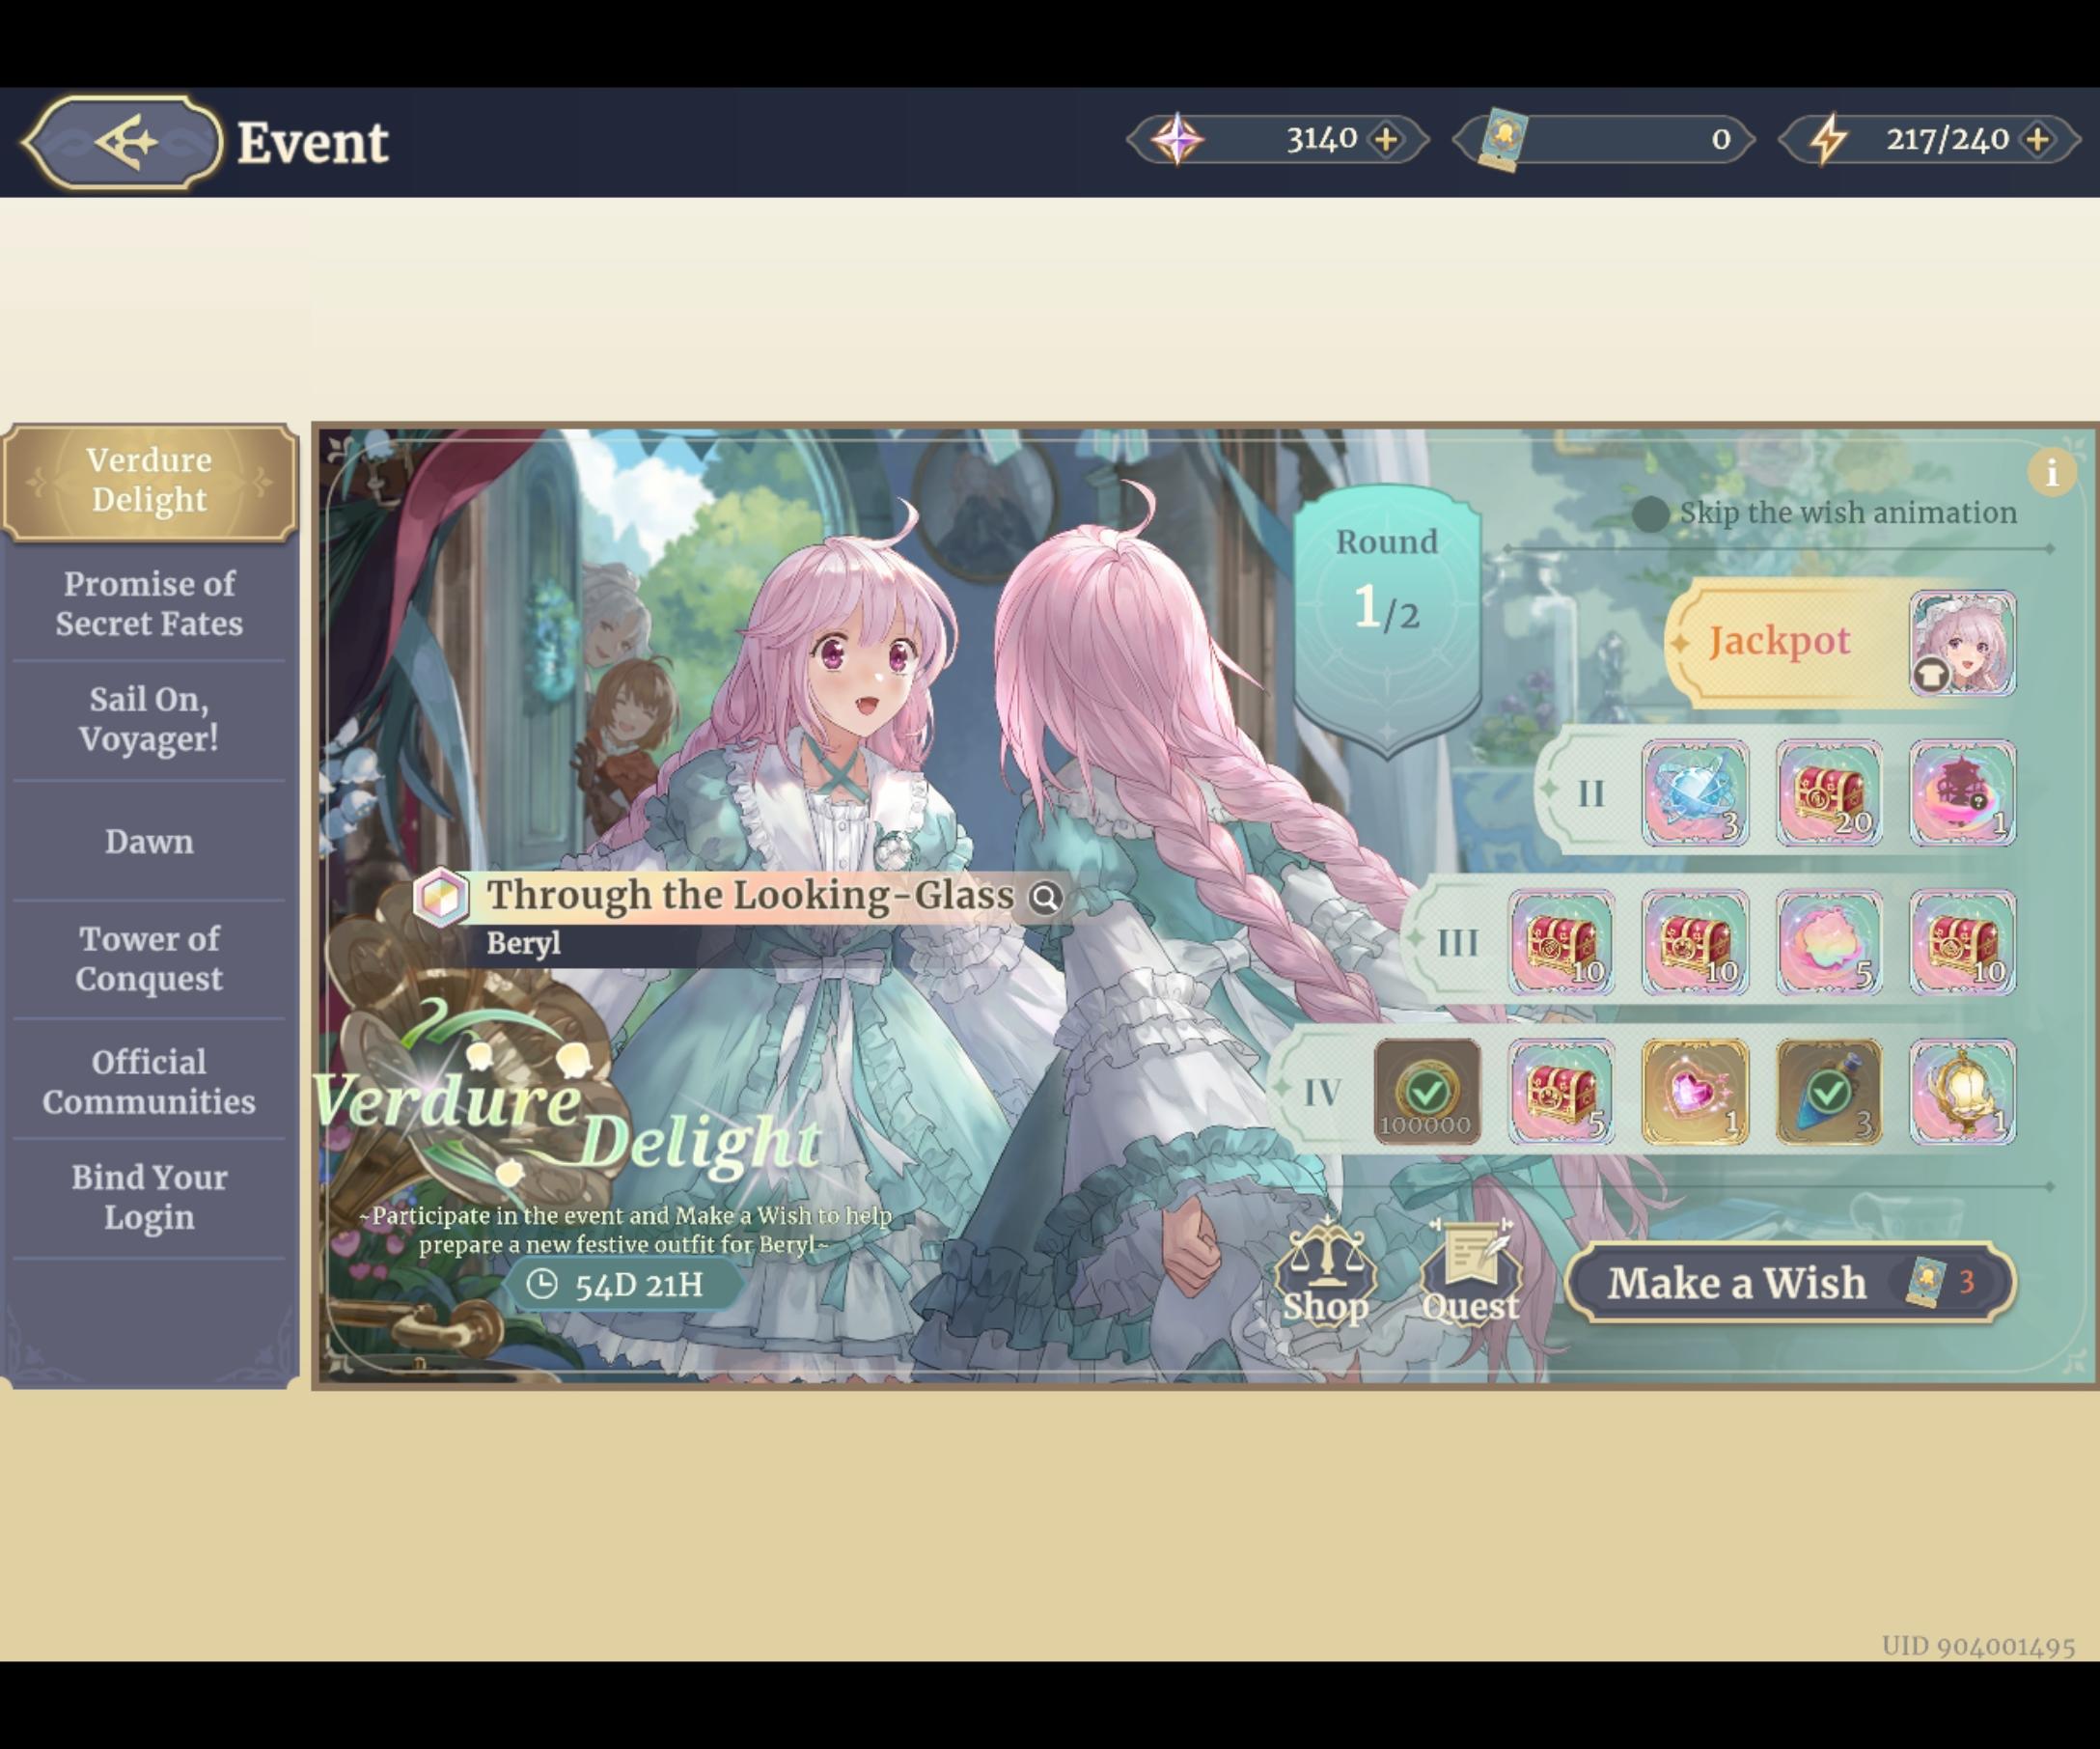Image resolution: width=2100 pixels, height=1749 pixels.
Task: Open Bind Your Login entry
Action: point(149,1196)
